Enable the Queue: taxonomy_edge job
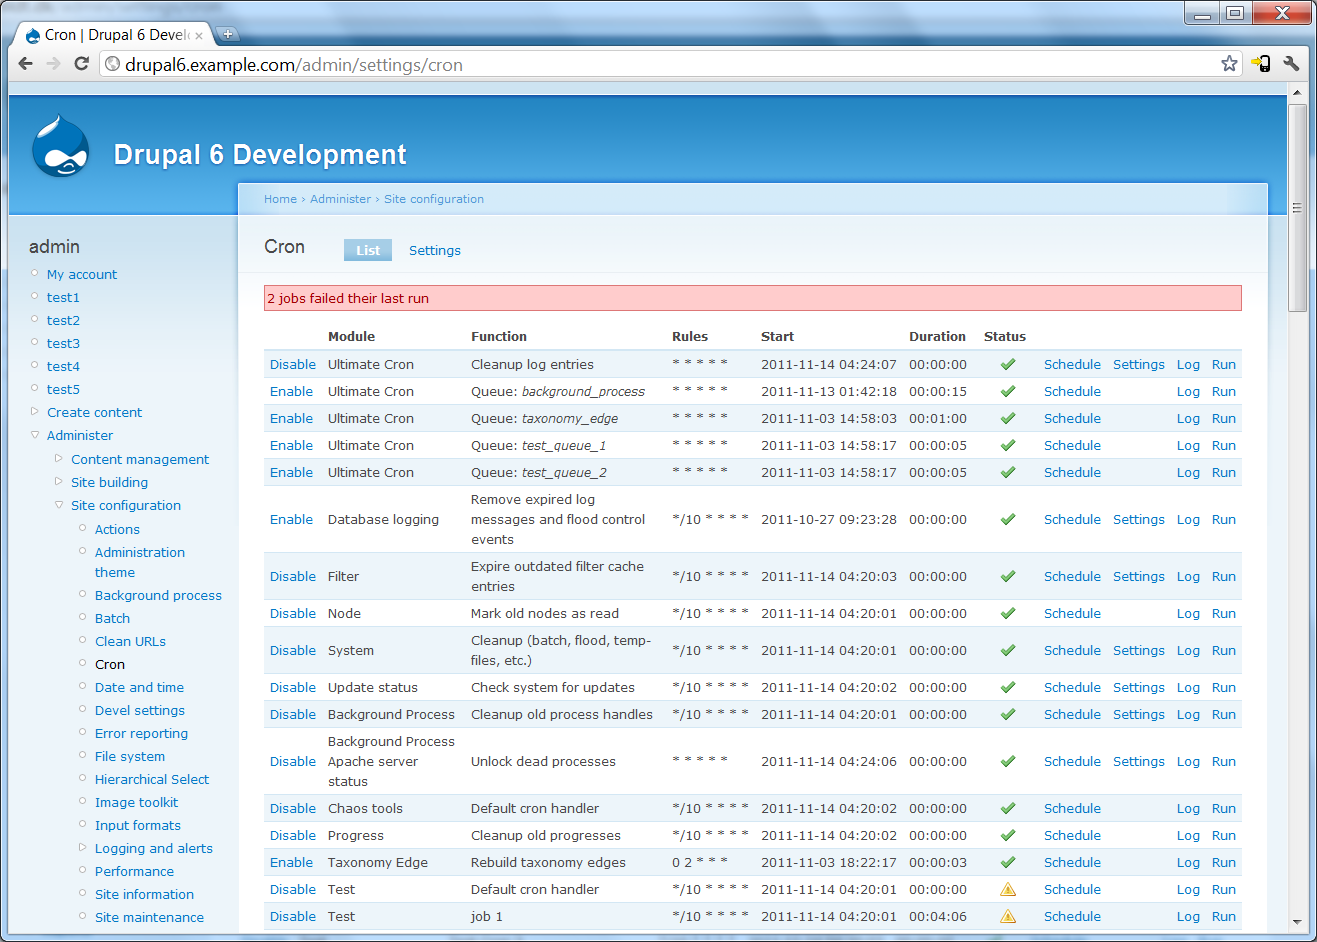Screen dimensions: 1317x942 click(x=291, y=418)
